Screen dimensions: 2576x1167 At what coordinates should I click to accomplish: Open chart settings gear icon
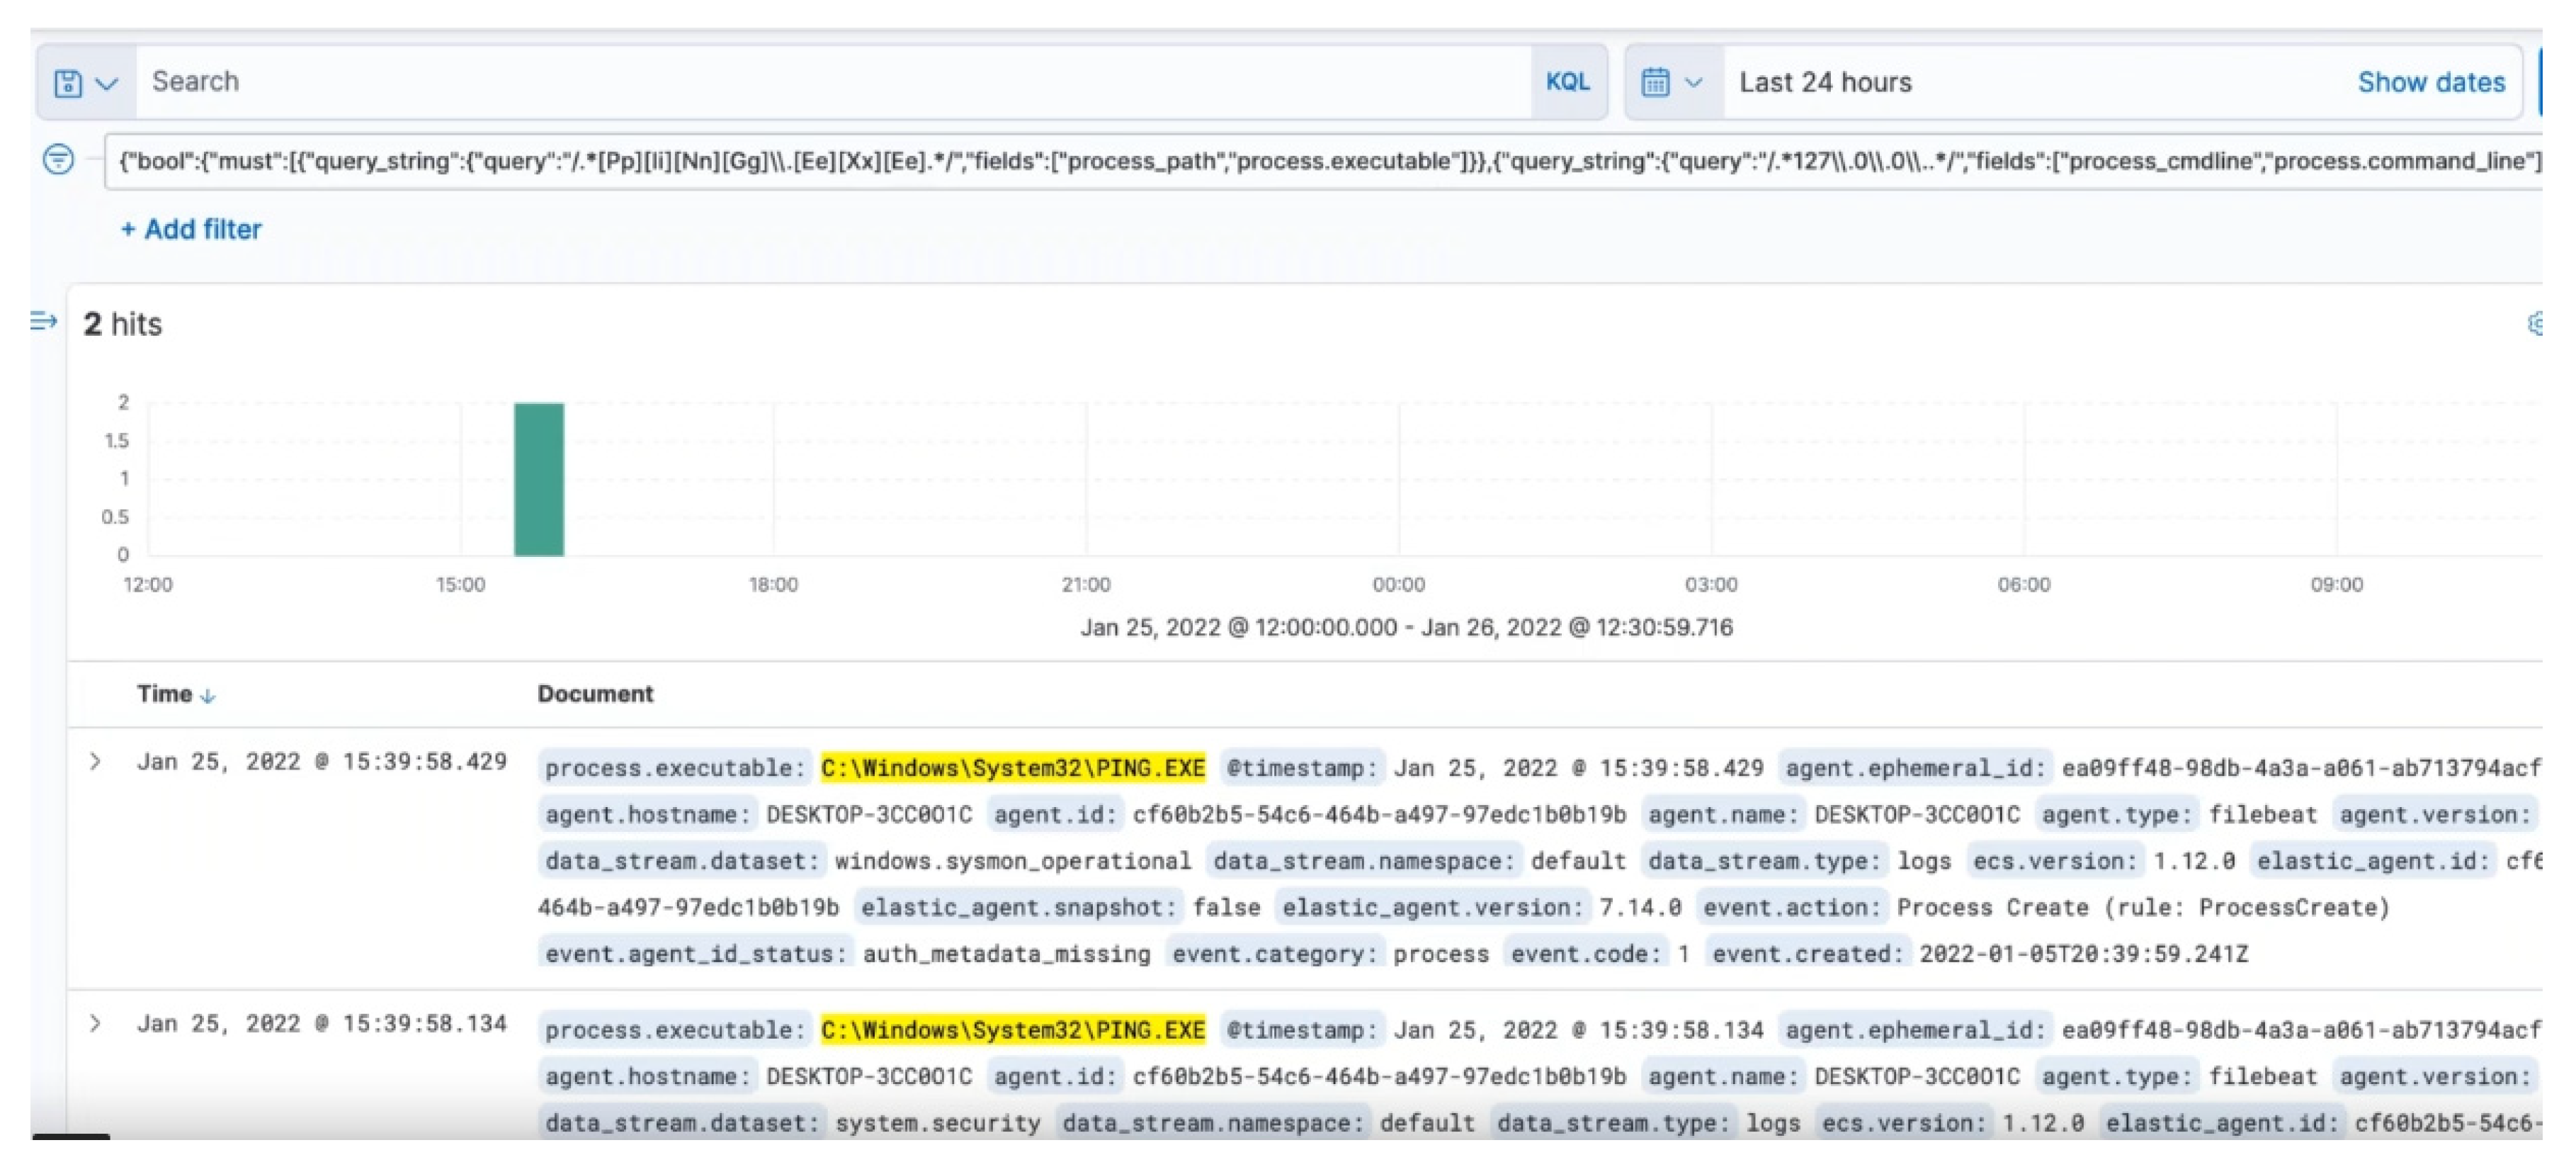tap(2536, 324)
